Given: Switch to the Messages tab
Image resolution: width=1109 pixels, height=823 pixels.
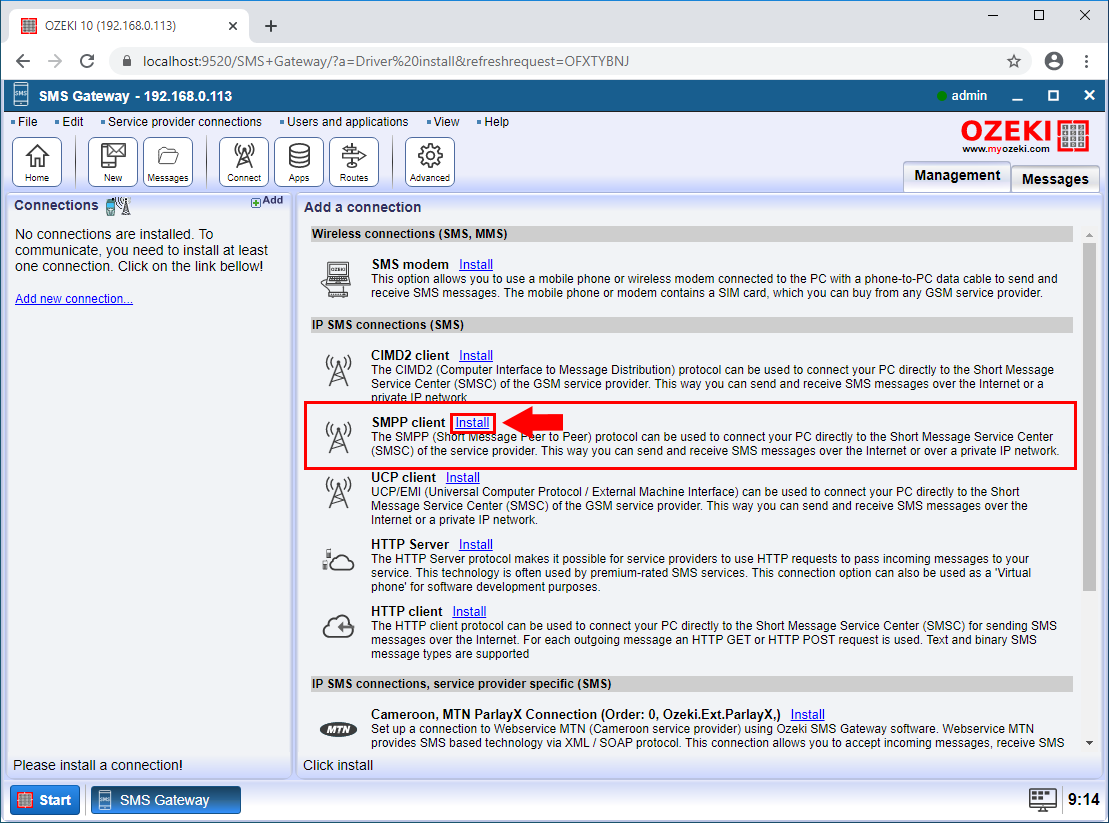Looking at the screenshot, I should pyautogui.click(x=1054, y=179).
